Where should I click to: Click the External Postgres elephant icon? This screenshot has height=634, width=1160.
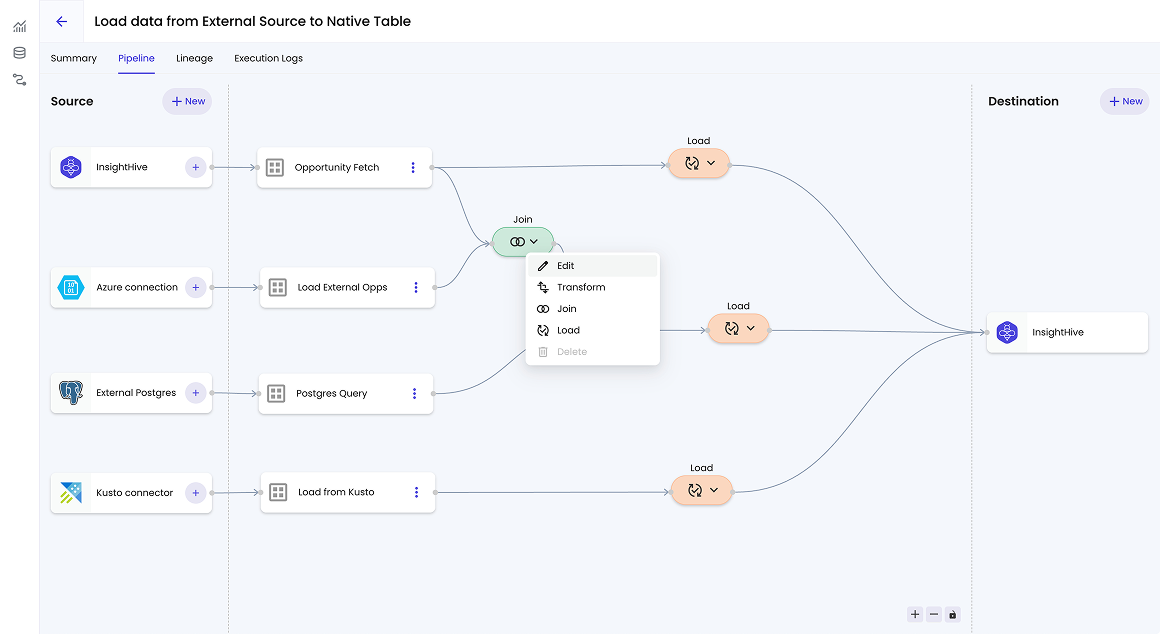pos(71,393)
